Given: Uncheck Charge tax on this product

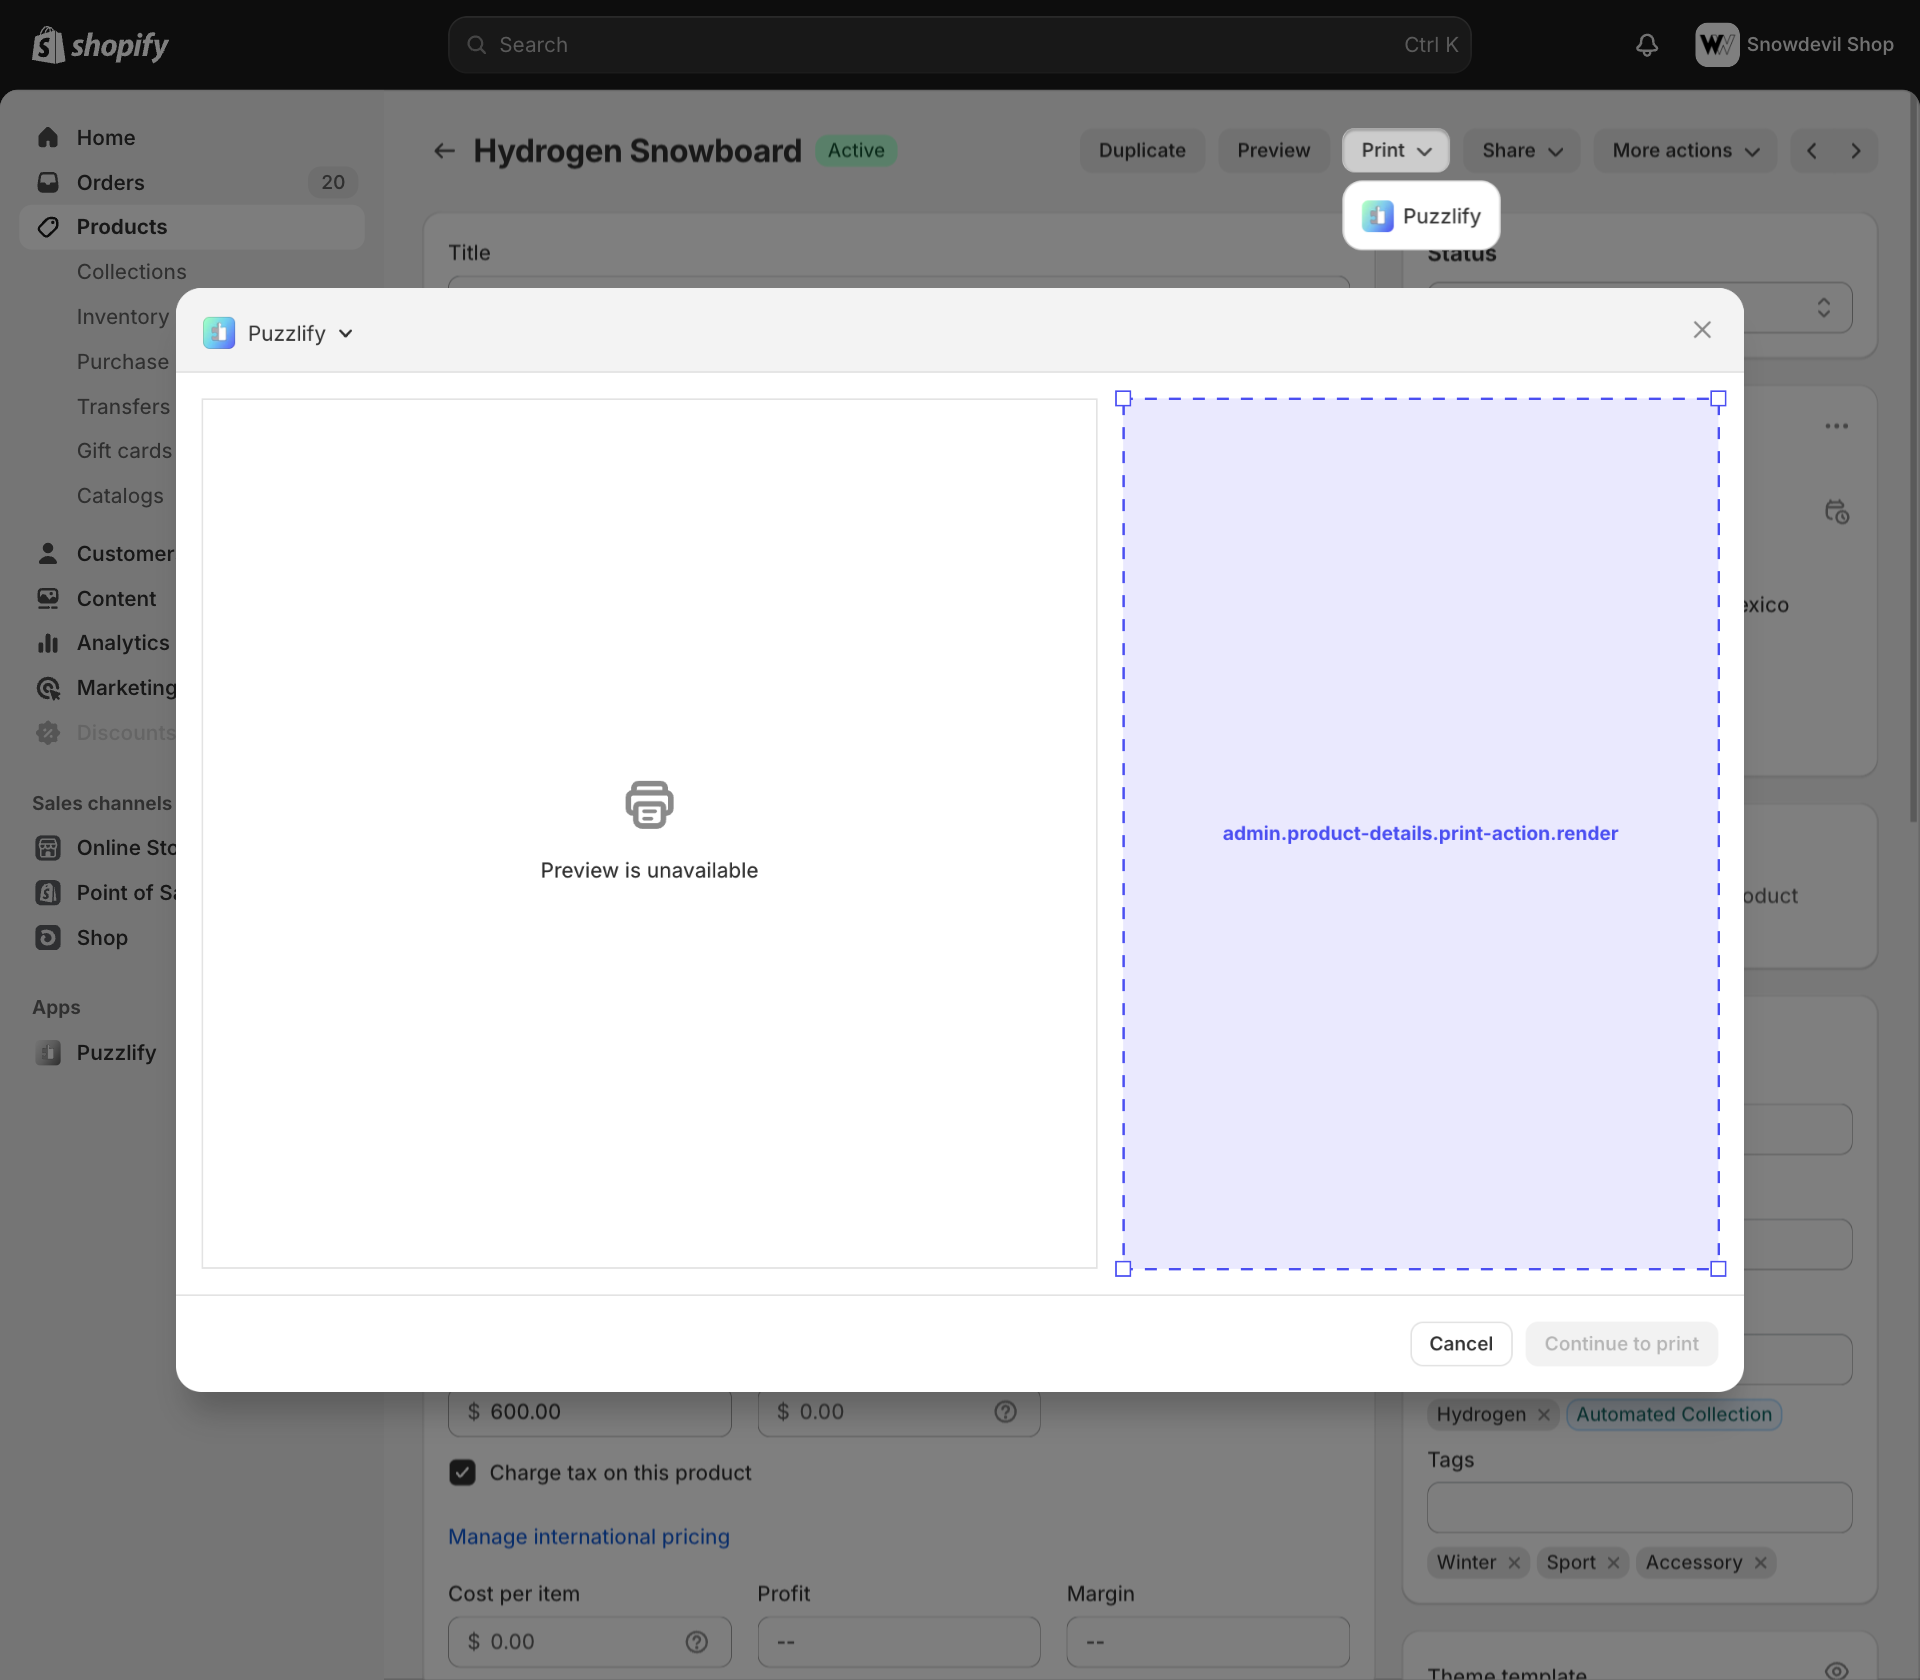Looking at the screenshot, I should click(x=462, y=1472).
